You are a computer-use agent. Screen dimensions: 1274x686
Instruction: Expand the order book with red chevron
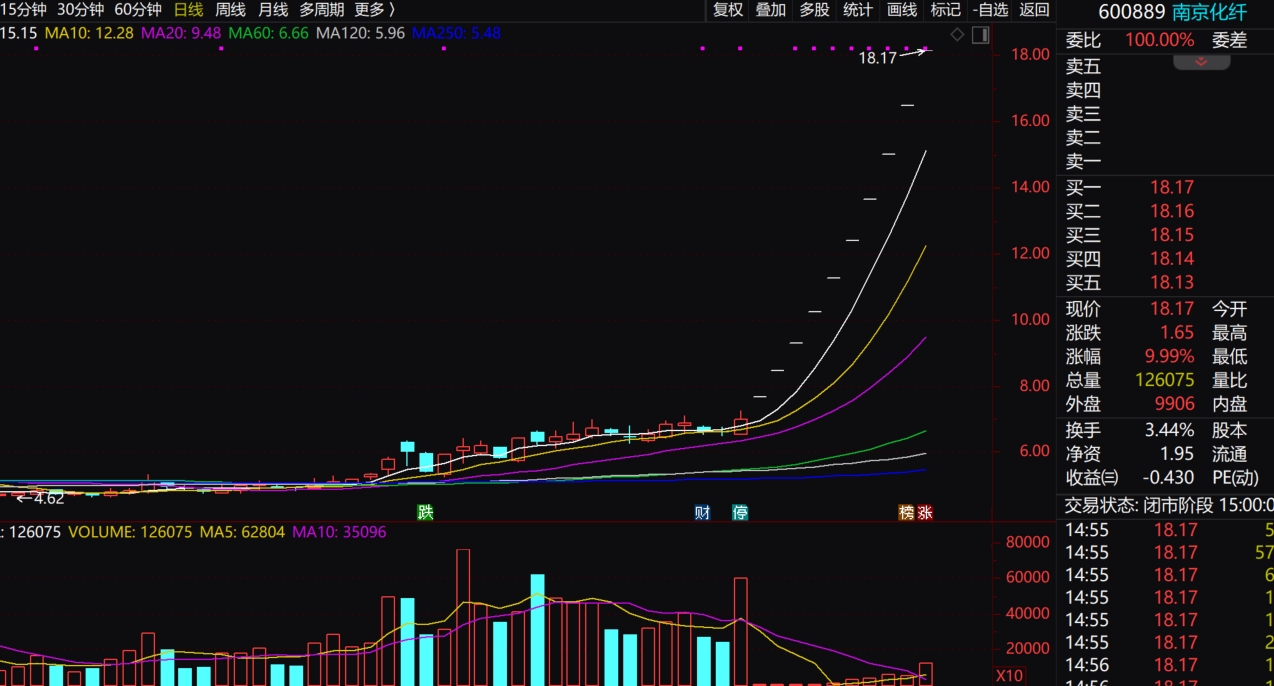click(1201, 62)
